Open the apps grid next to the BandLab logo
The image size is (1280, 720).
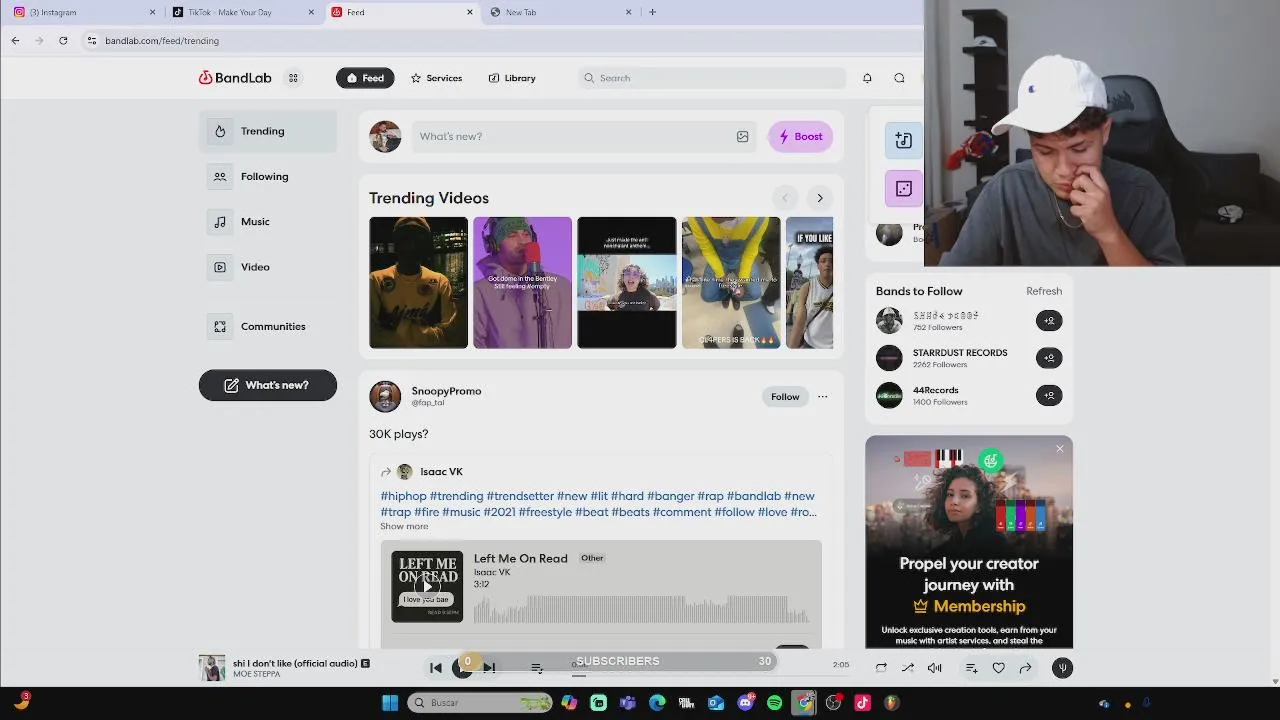(x=293, y=78)
